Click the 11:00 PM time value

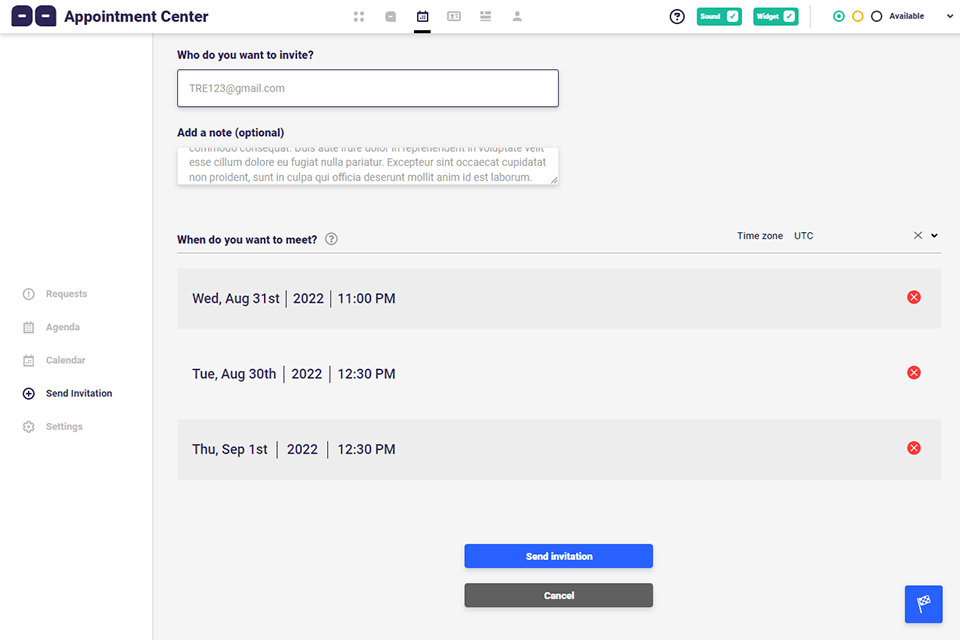click(366, 299)
